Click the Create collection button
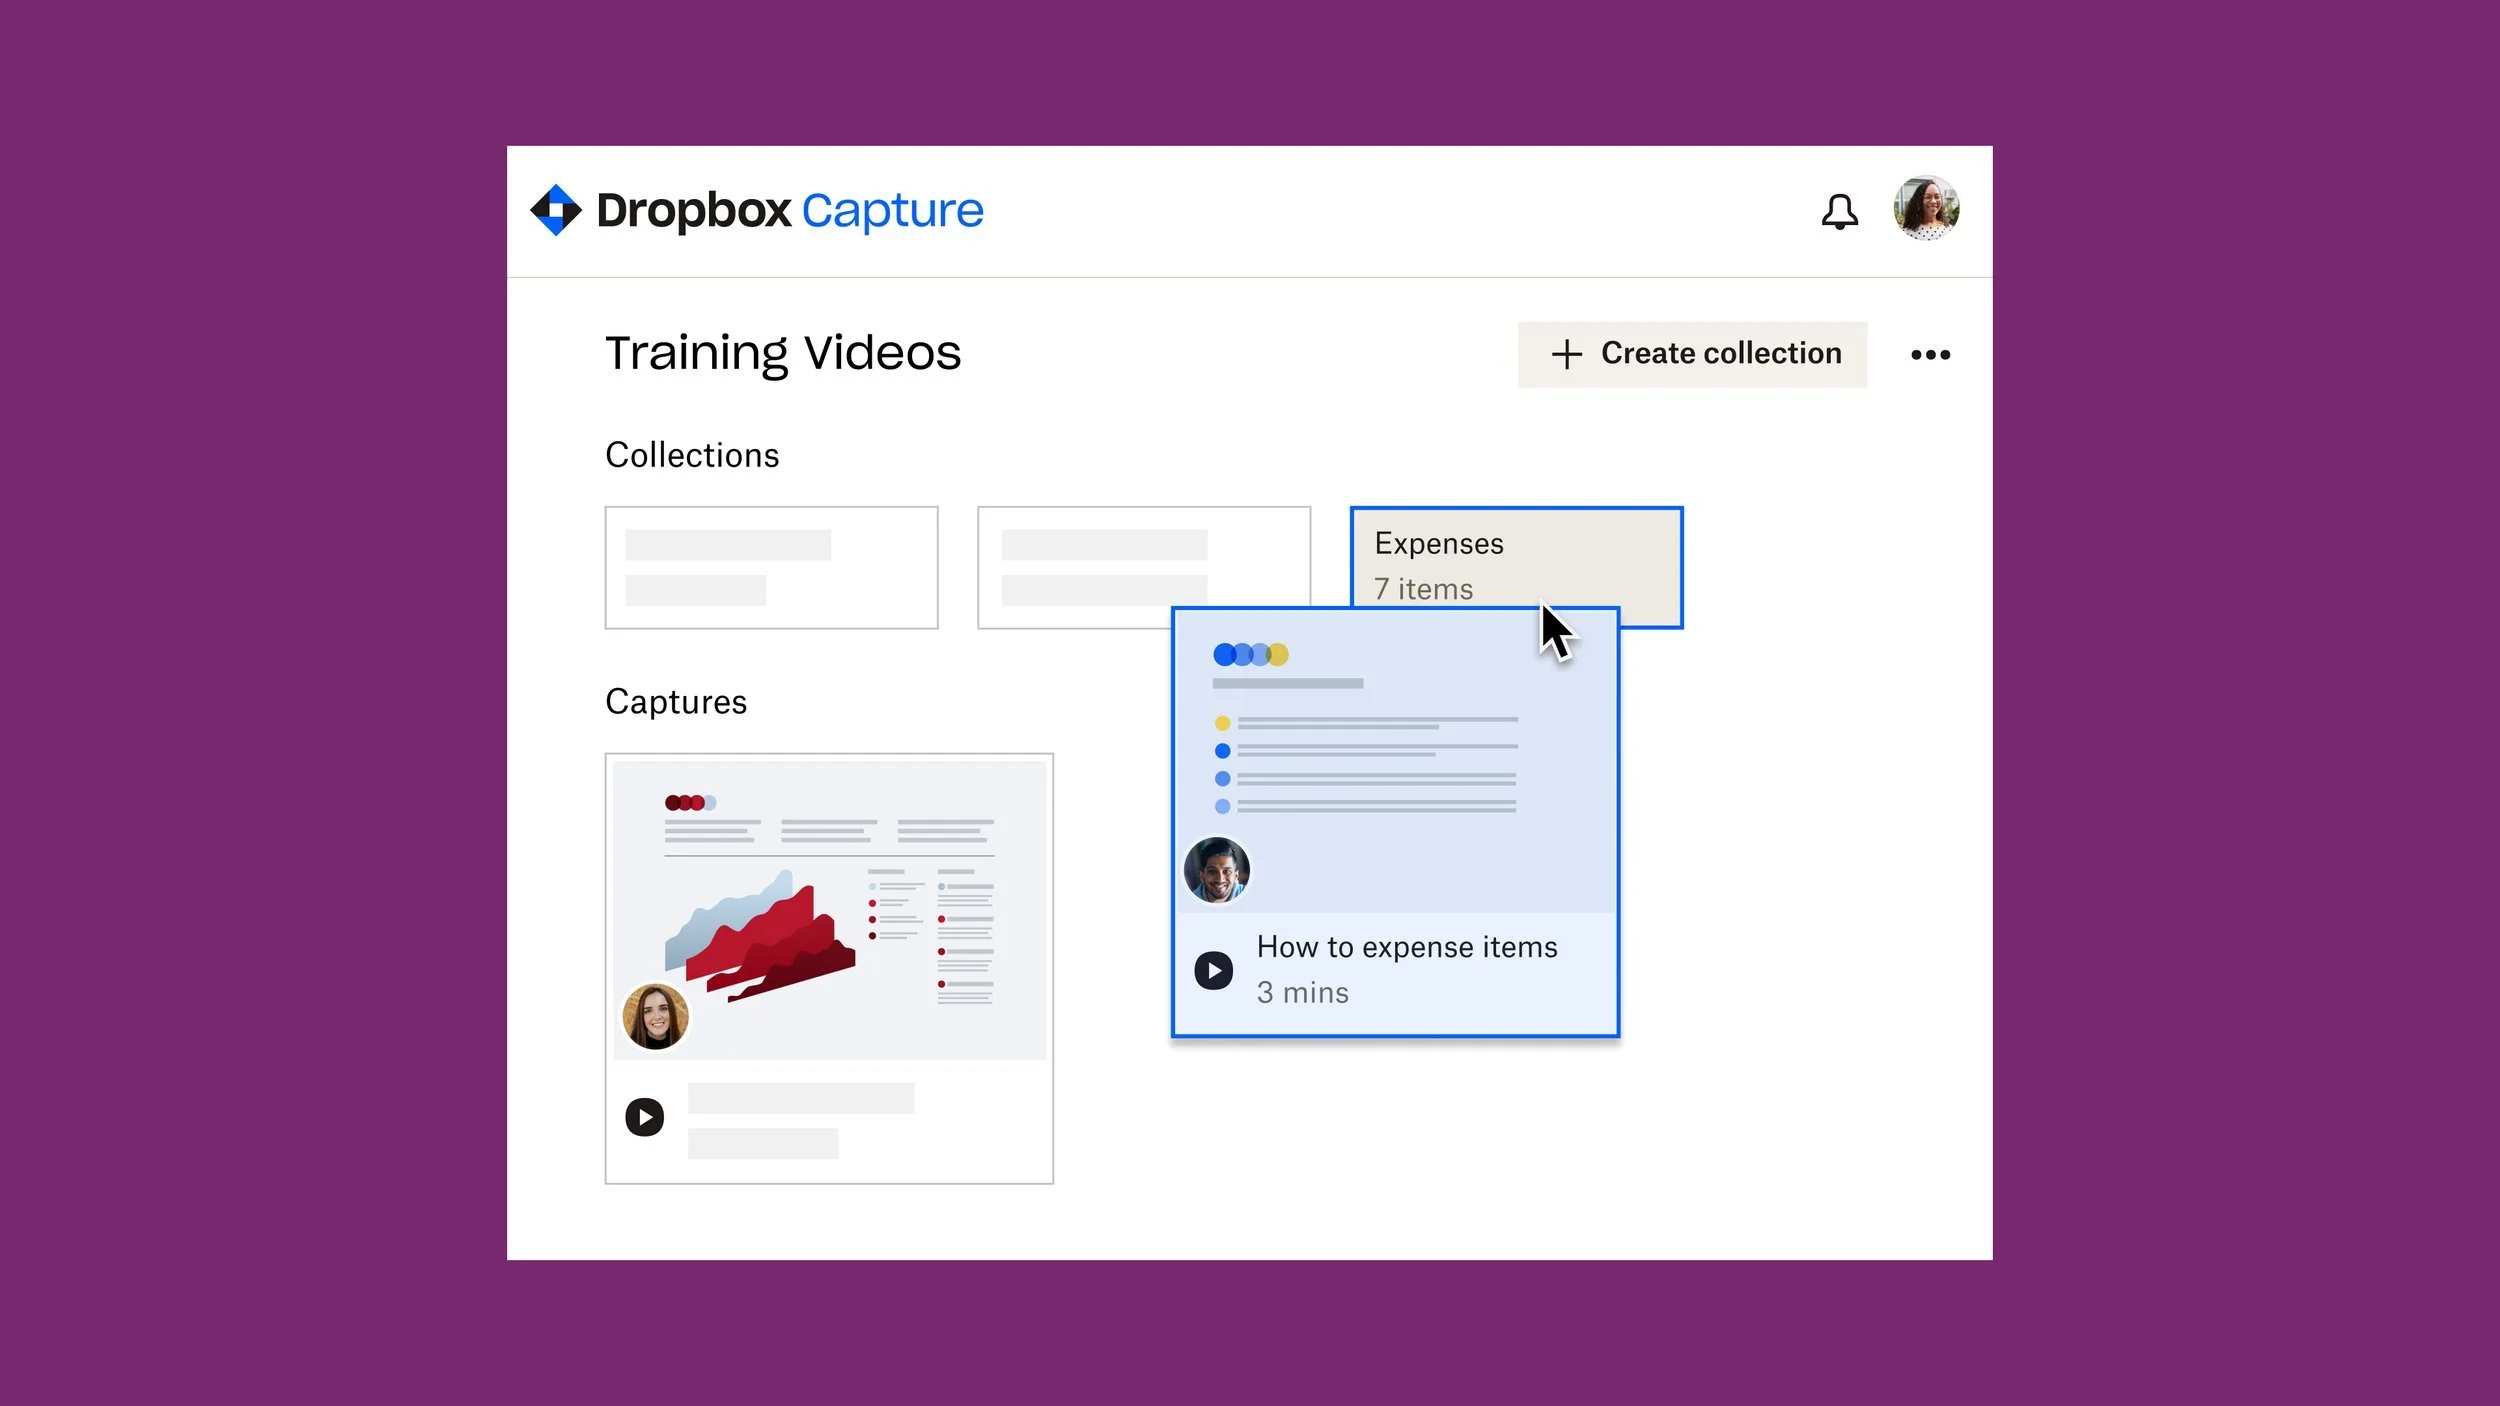 pyautogui.click(x=1692, y=354)
